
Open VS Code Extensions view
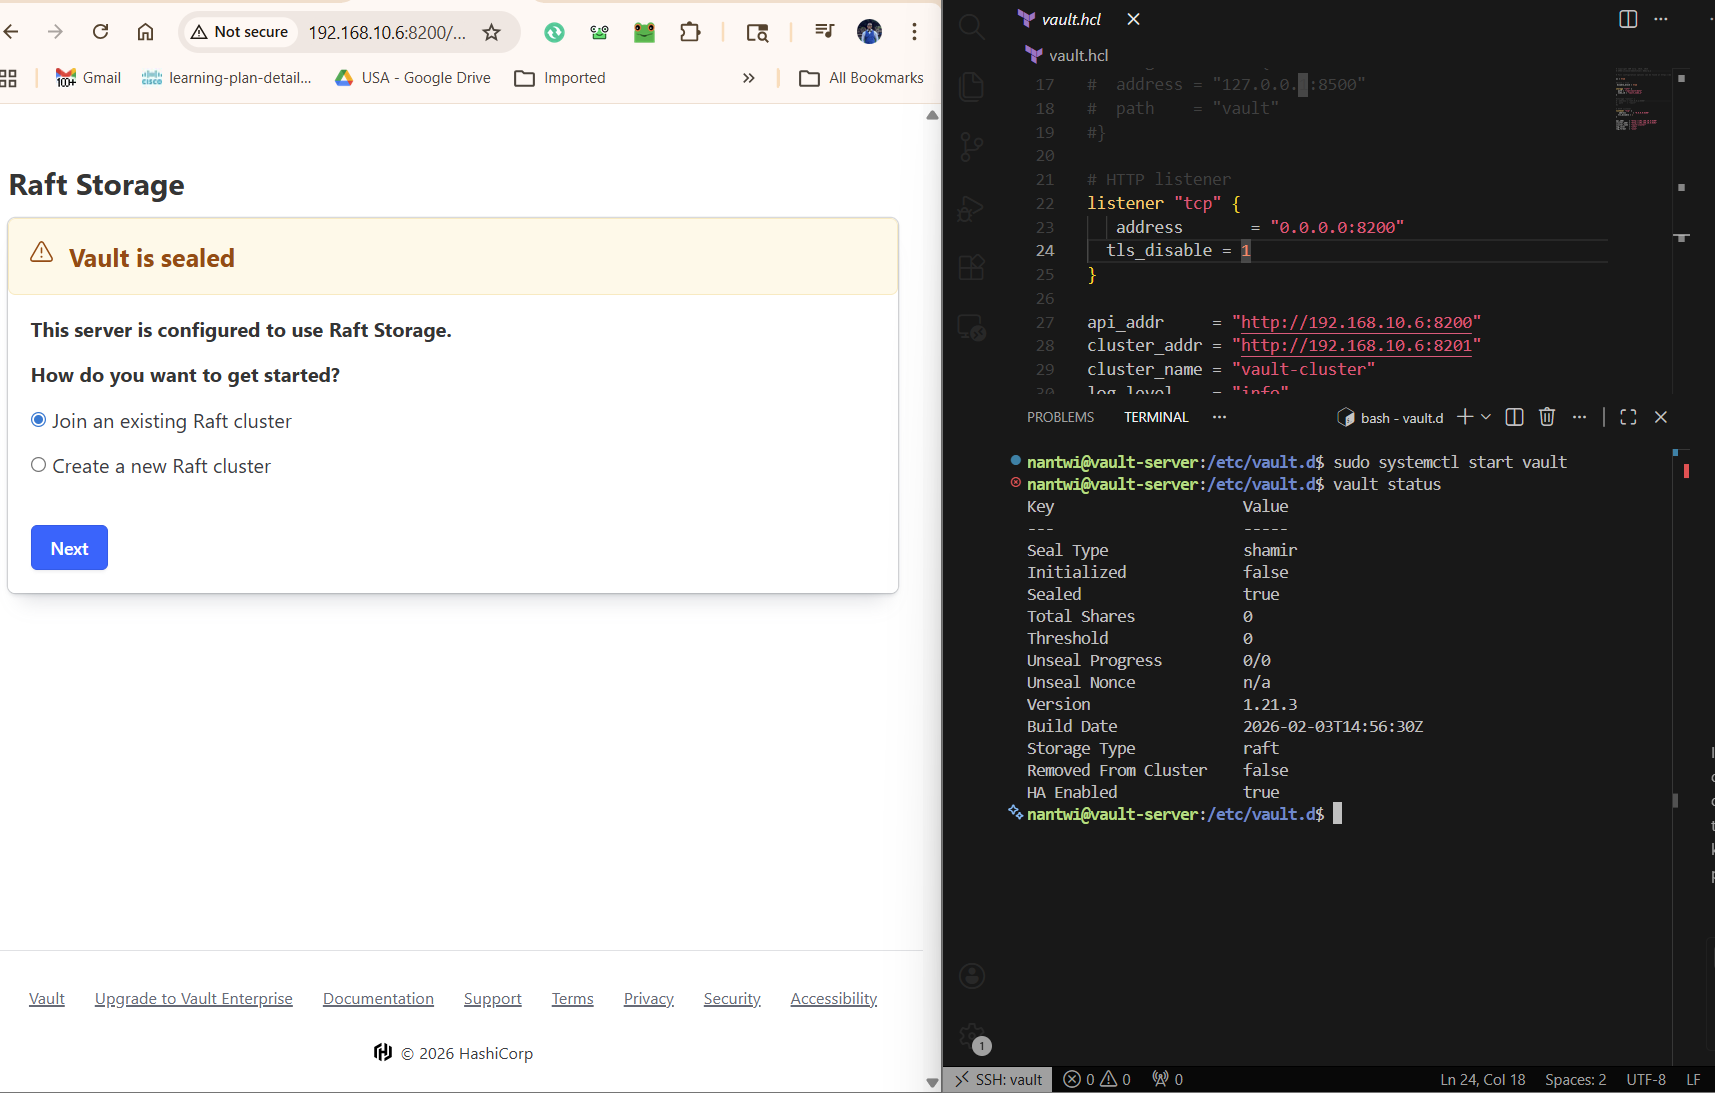pos(972,267)
